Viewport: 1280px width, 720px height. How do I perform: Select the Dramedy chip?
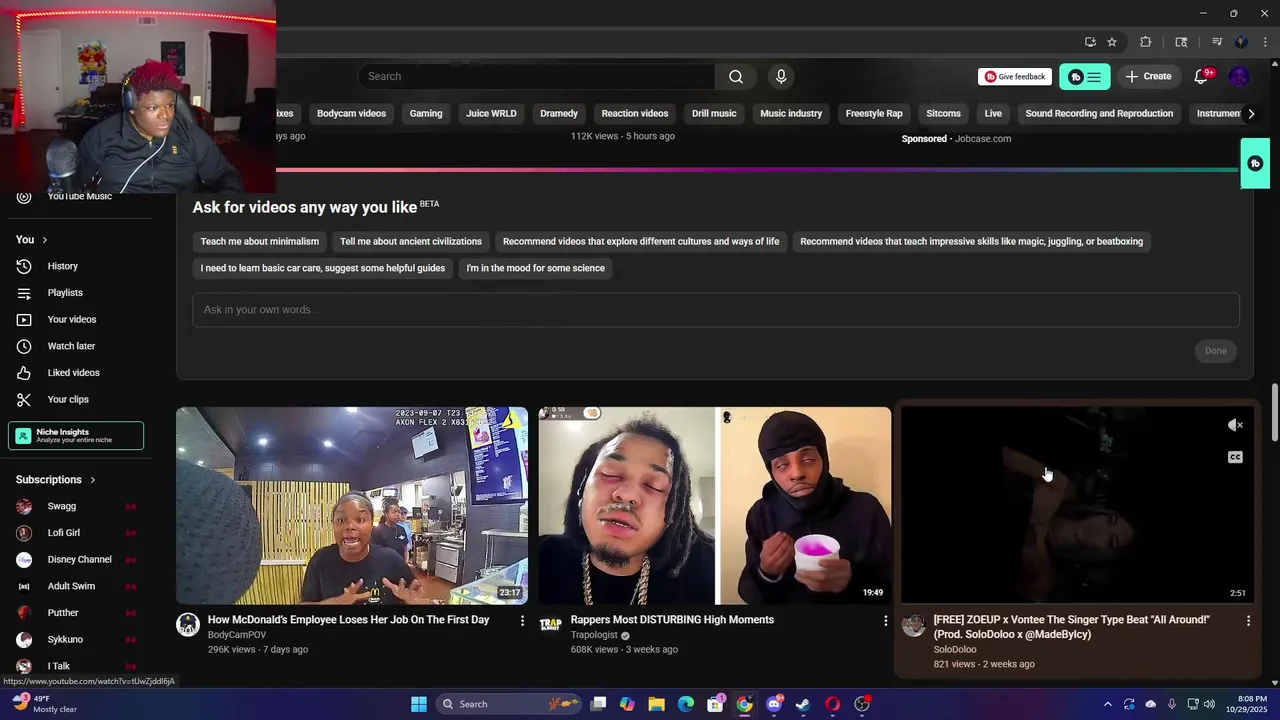559,114
